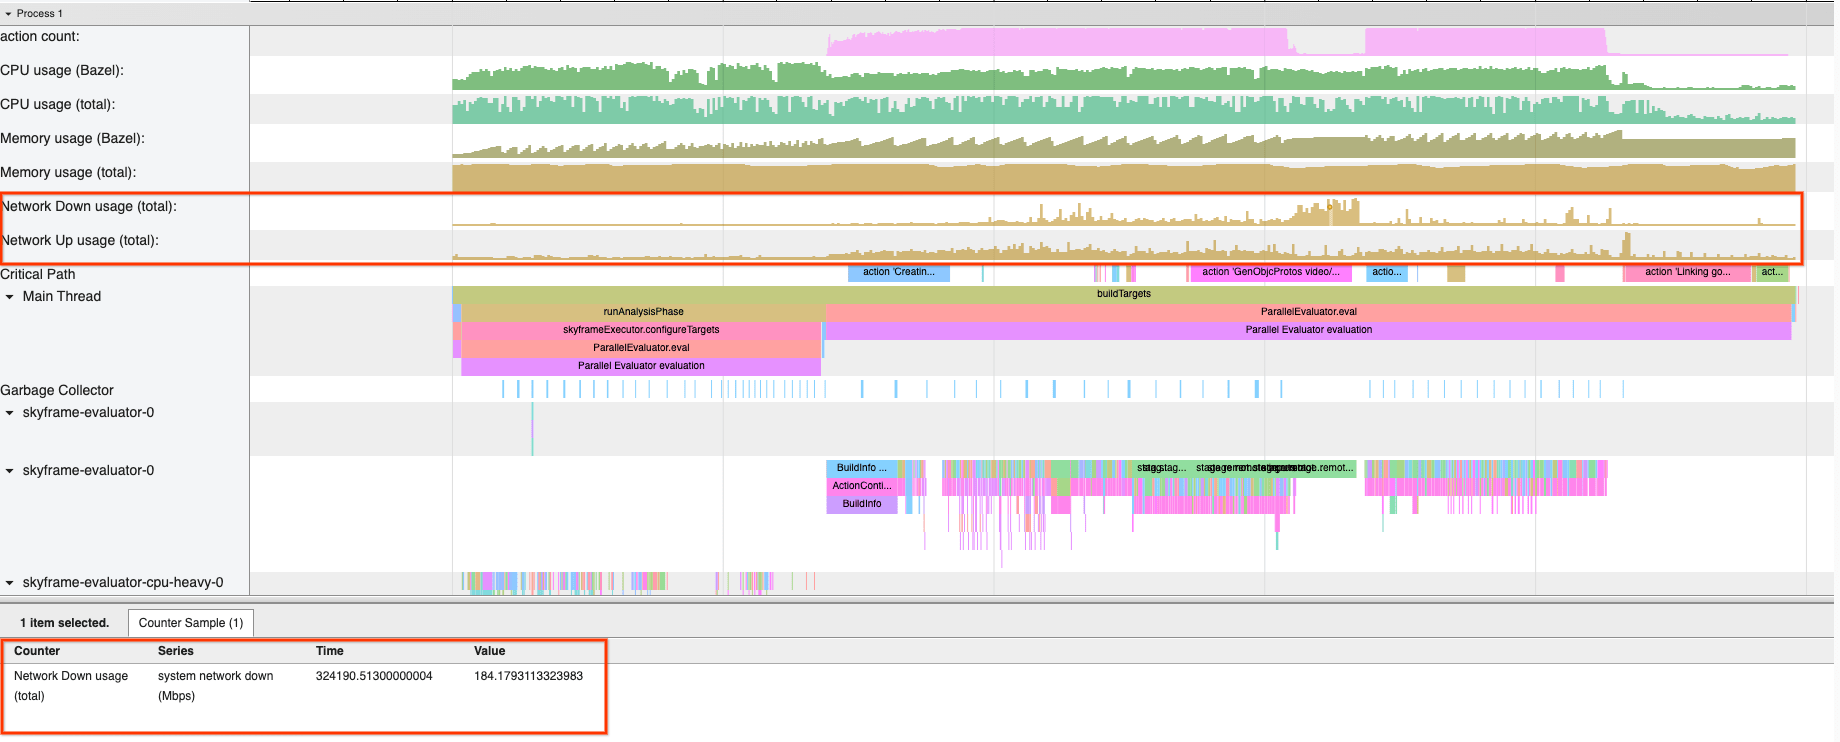The width and height of the screenshot is (1840, 742).
Task: Collapse the Main Thread track
Action: [x=10, y=297]
